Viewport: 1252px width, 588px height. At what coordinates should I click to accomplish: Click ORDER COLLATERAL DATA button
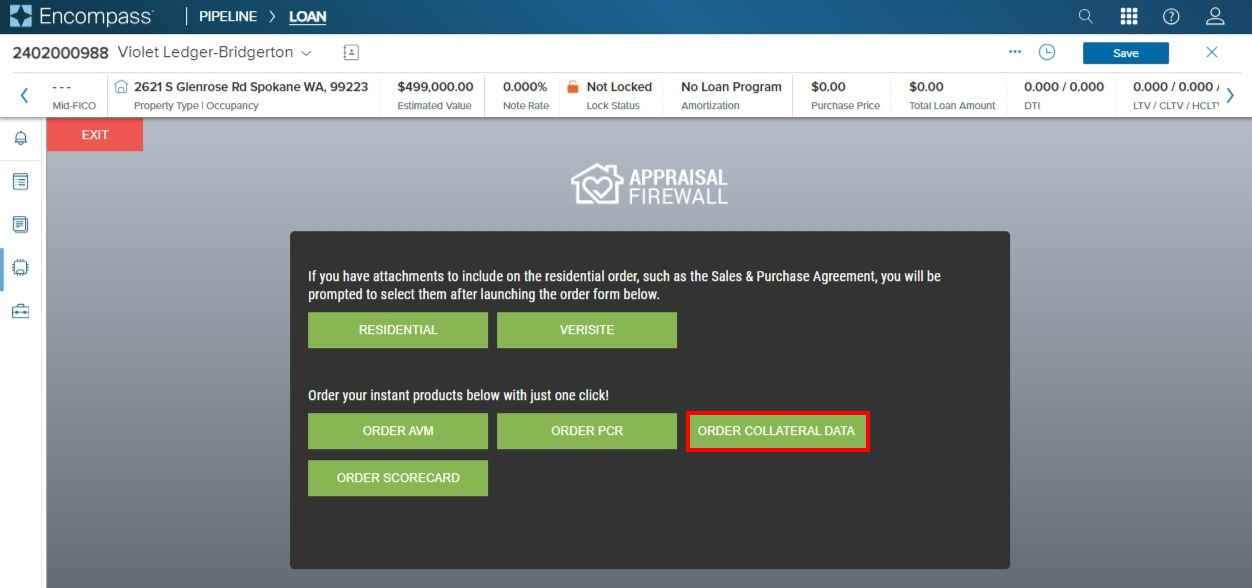[x=777, y=431]
